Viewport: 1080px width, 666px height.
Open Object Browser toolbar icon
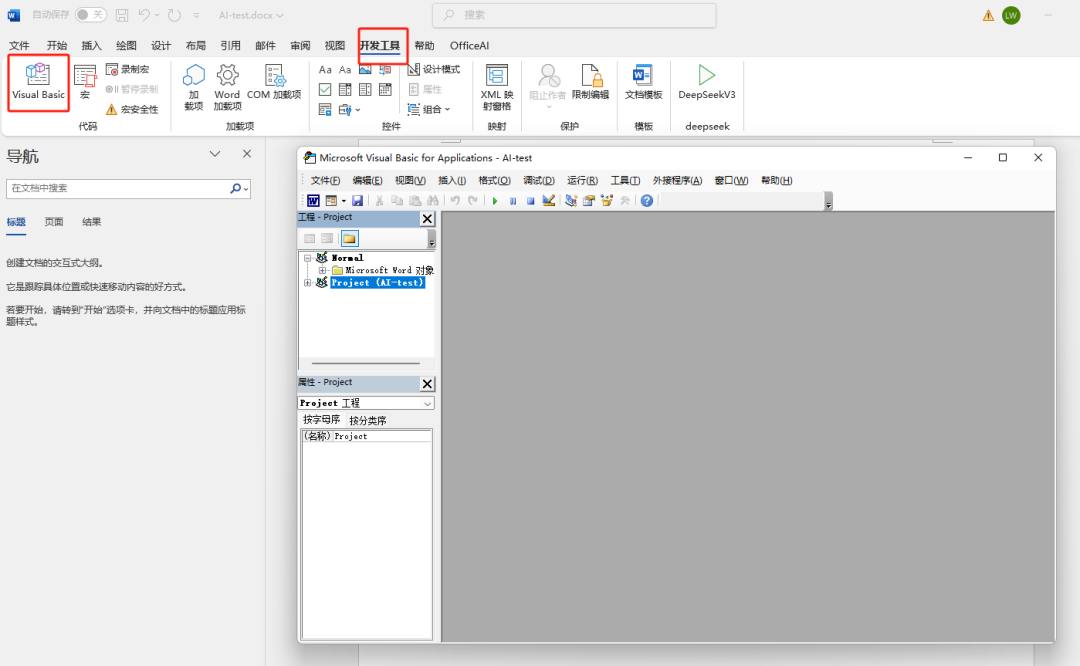[606, 200]
